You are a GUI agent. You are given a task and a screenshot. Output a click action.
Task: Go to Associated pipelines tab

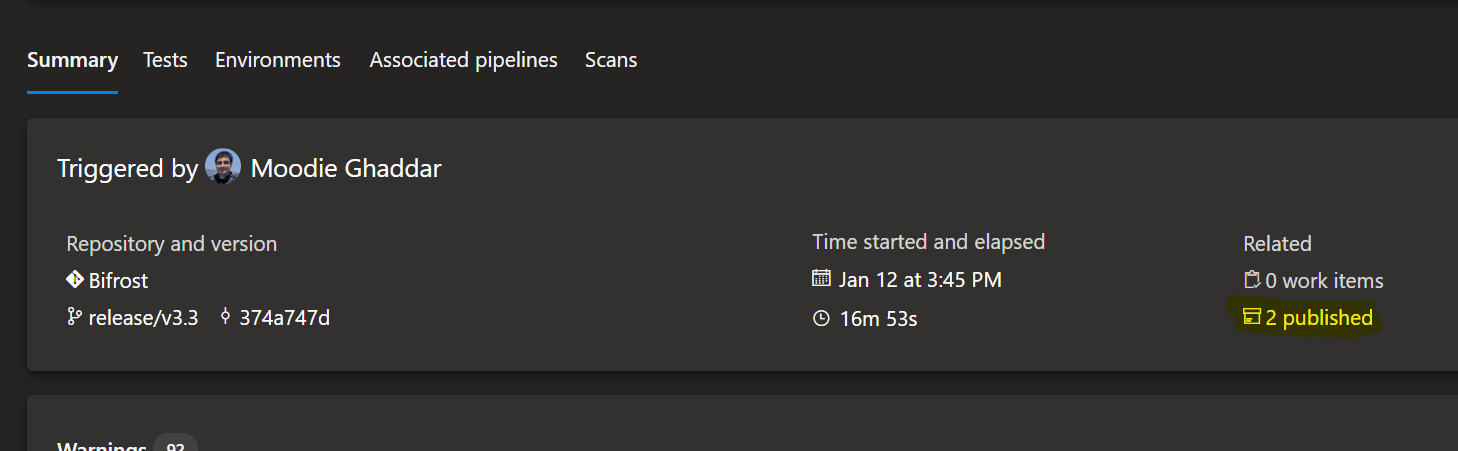point(464,60)
